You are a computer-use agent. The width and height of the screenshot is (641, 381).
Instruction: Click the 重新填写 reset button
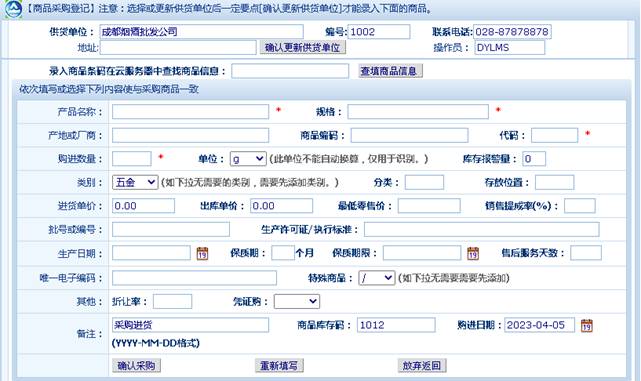279,365
